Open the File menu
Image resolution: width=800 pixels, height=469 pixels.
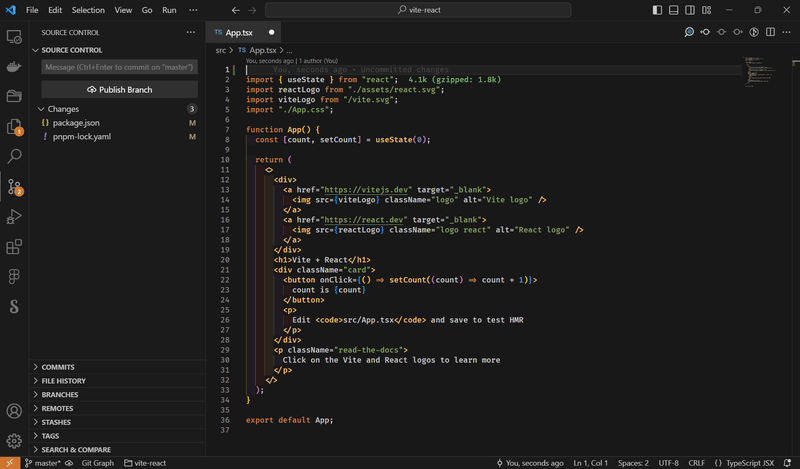point(32,10)
